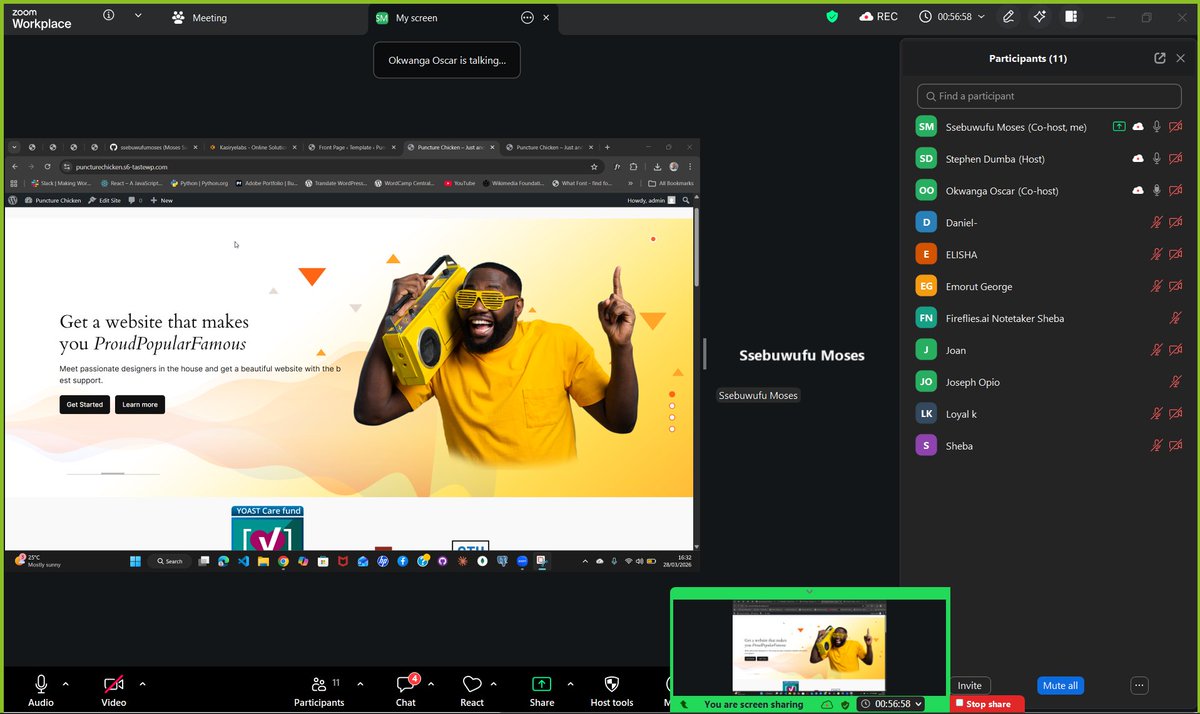The image size is (1200, 714).
Task: Switch to the Meeting tab
Action: pos(199,18)
